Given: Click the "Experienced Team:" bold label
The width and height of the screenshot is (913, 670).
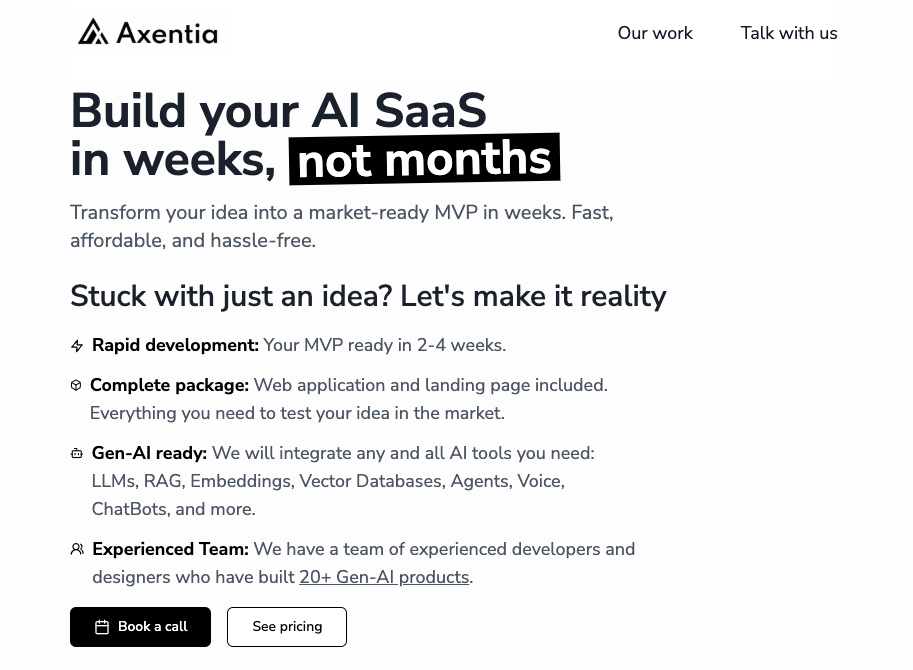Looking at the screenshot, I should pos(170,549).
